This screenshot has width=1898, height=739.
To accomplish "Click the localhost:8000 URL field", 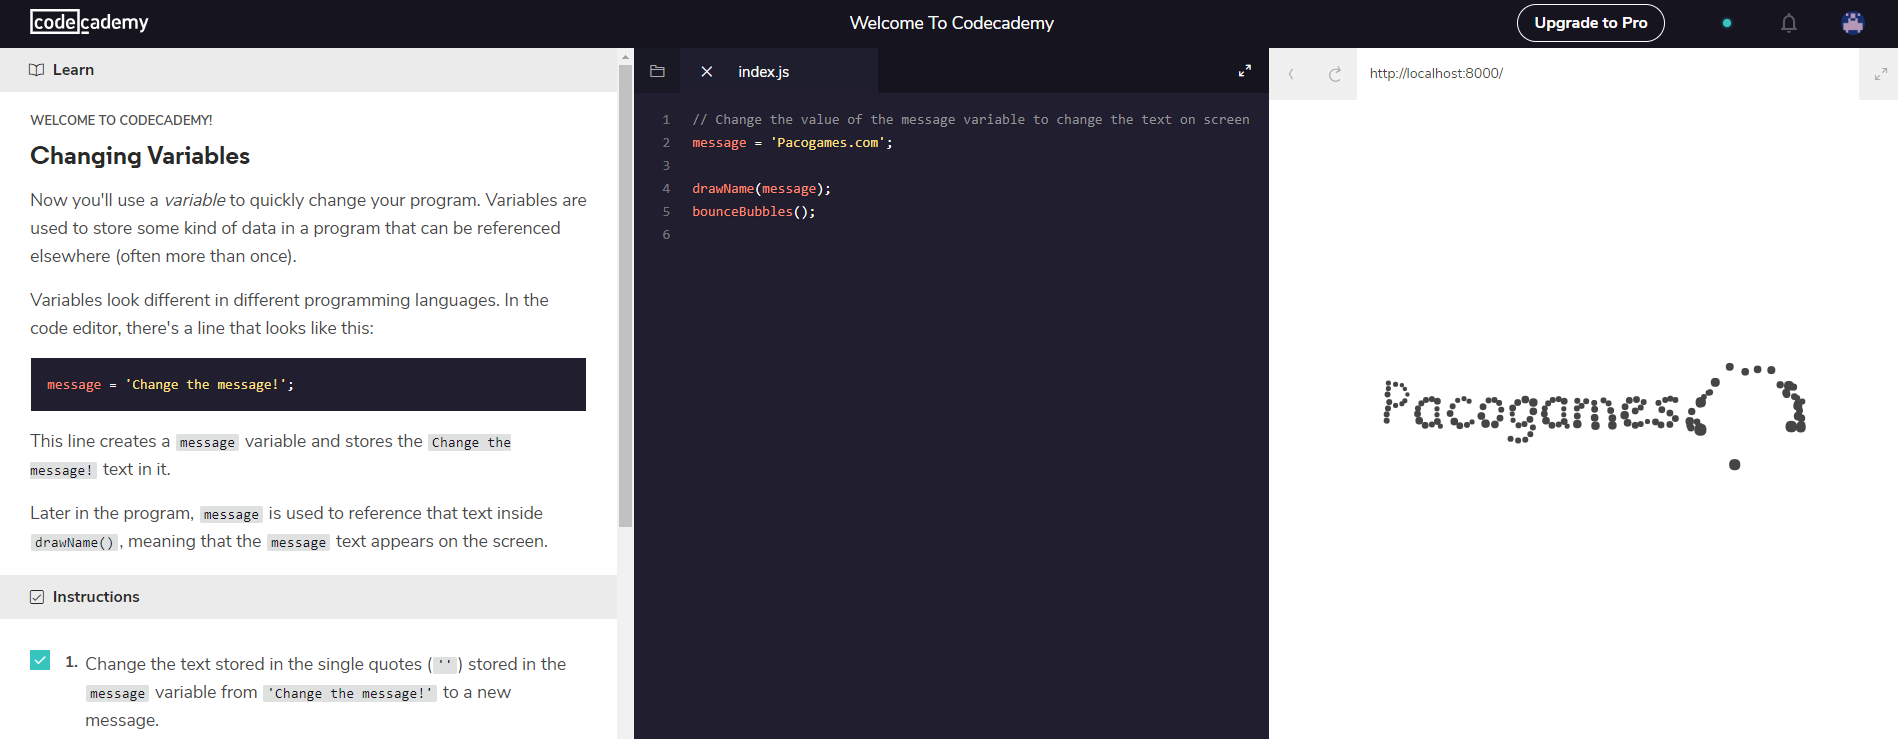I will [x=1607, y=74].
